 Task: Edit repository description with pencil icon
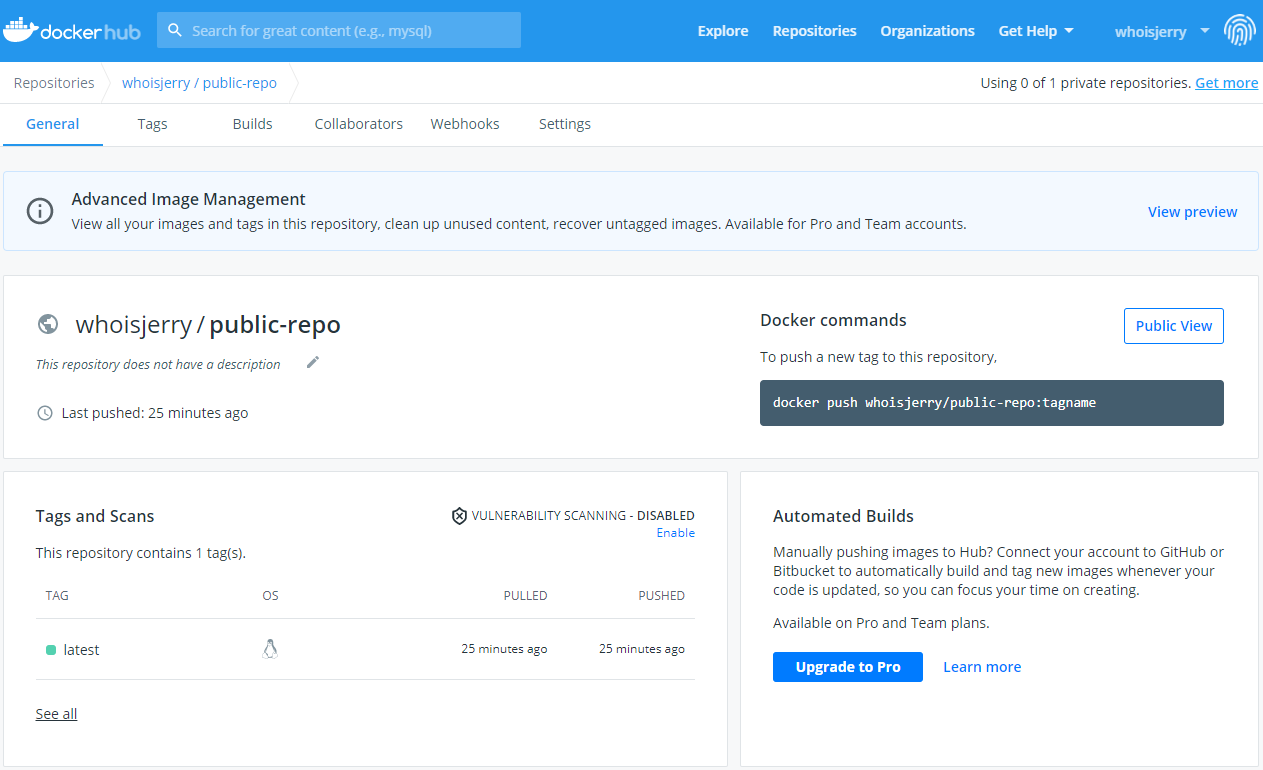pos(313,363)
